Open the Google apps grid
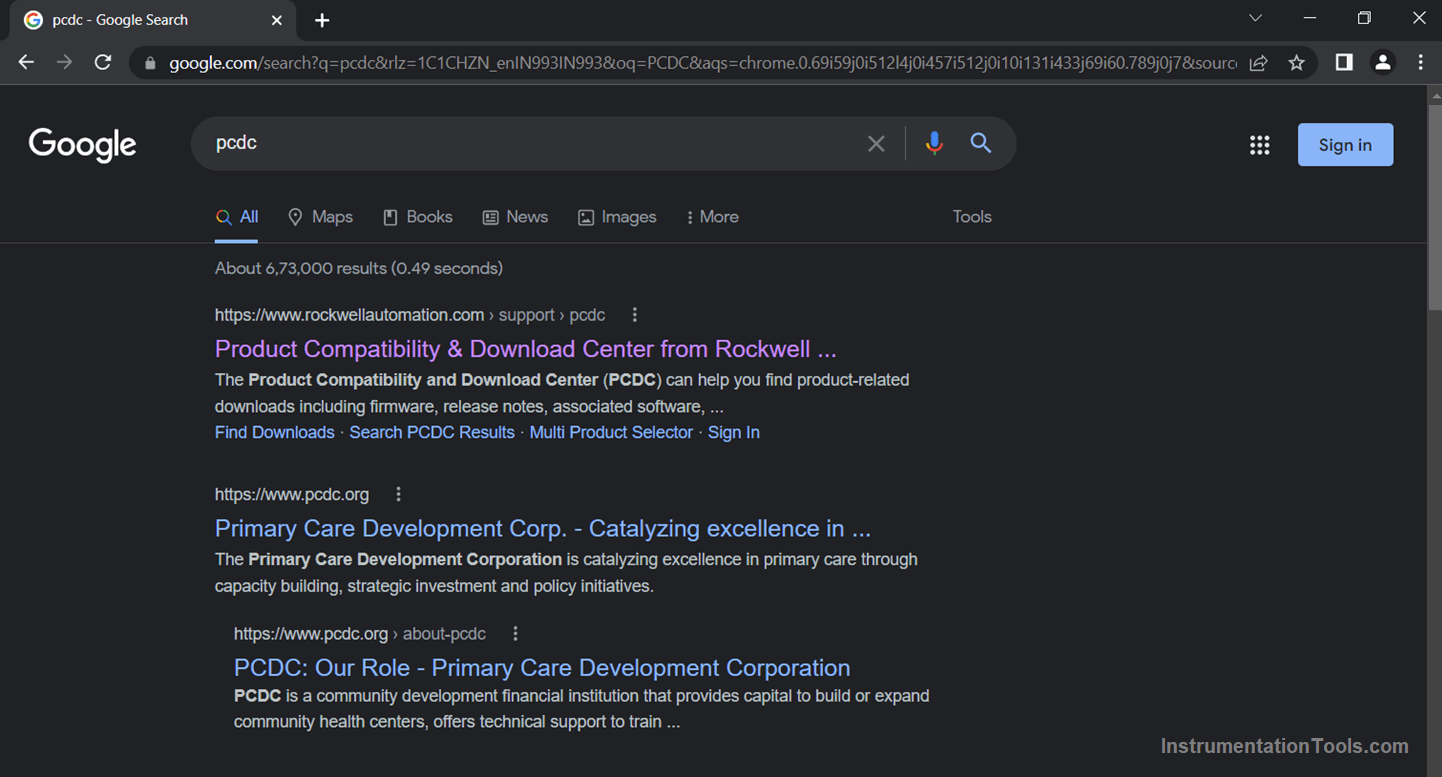 pyautogui.click(x=1259, y=145)
